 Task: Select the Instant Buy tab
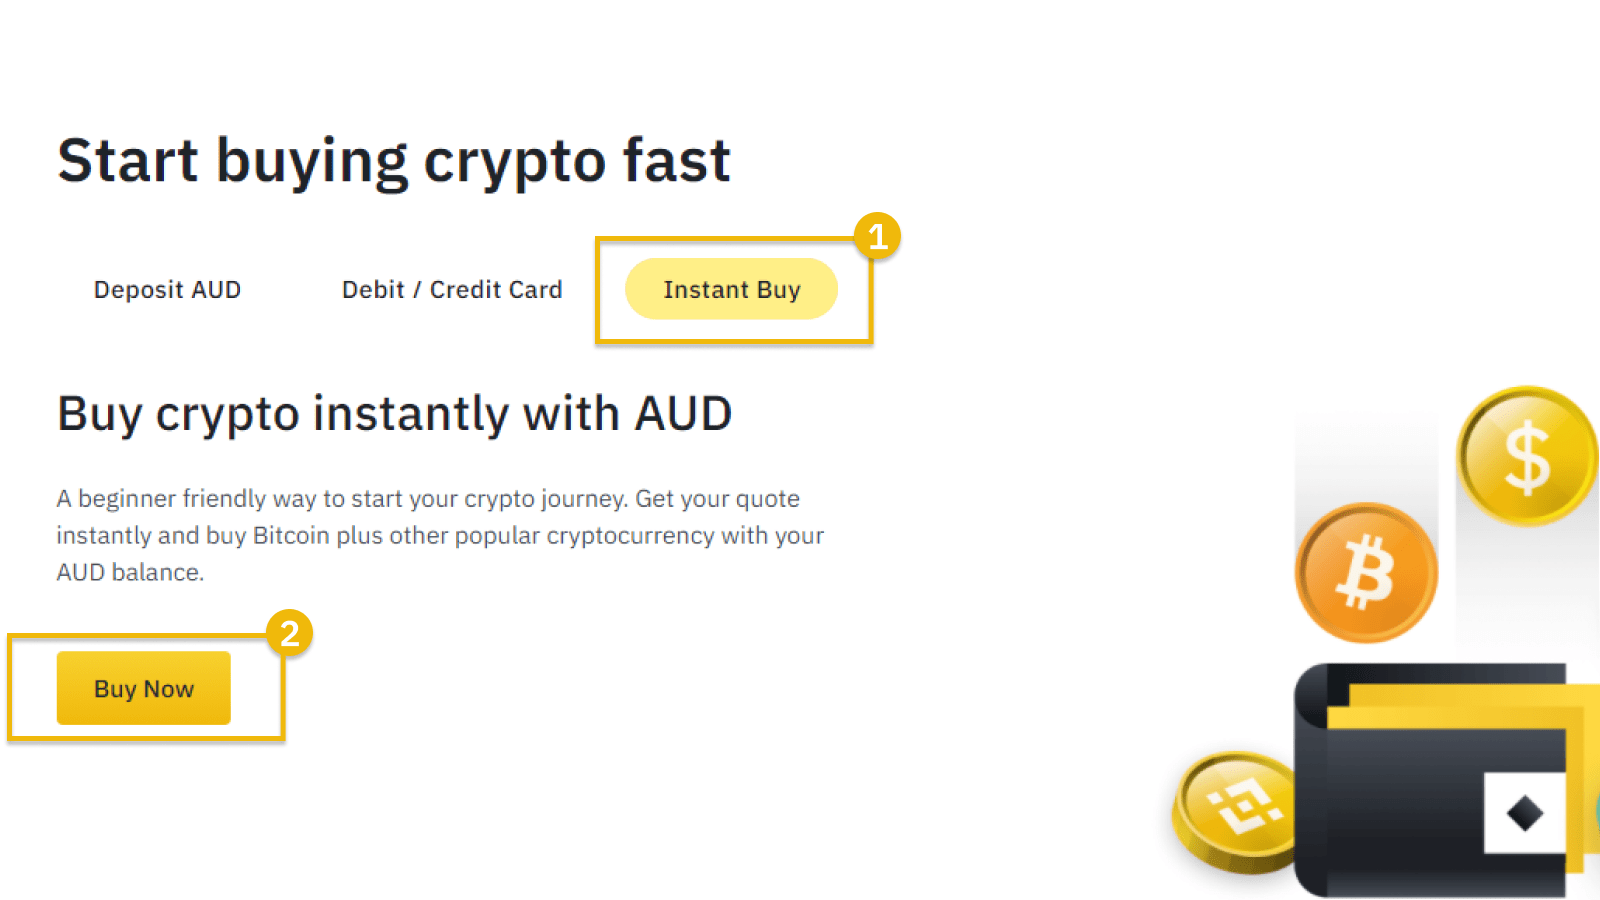(x=731, y=289)
